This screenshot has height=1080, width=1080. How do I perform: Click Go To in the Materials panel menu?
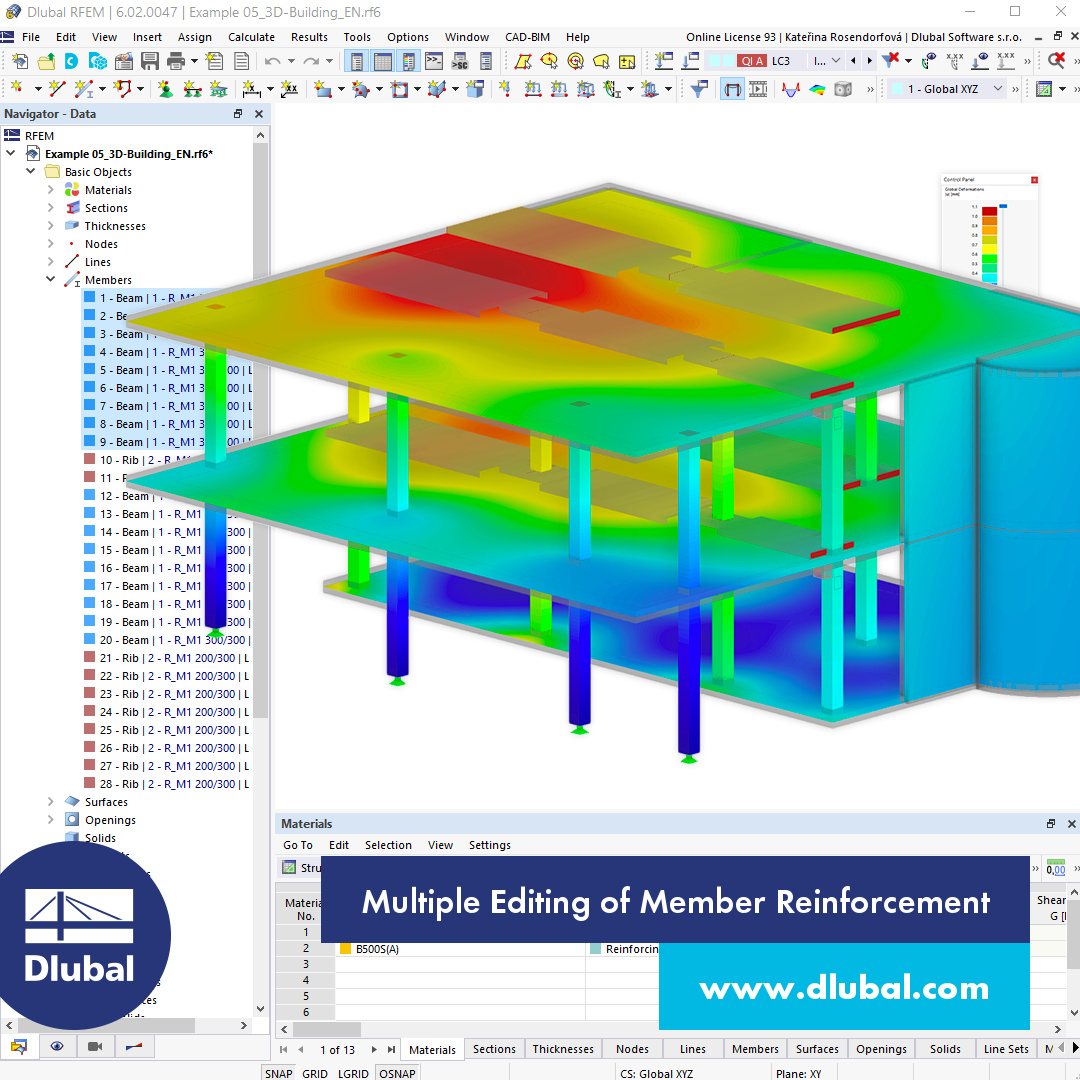(297, 845)
